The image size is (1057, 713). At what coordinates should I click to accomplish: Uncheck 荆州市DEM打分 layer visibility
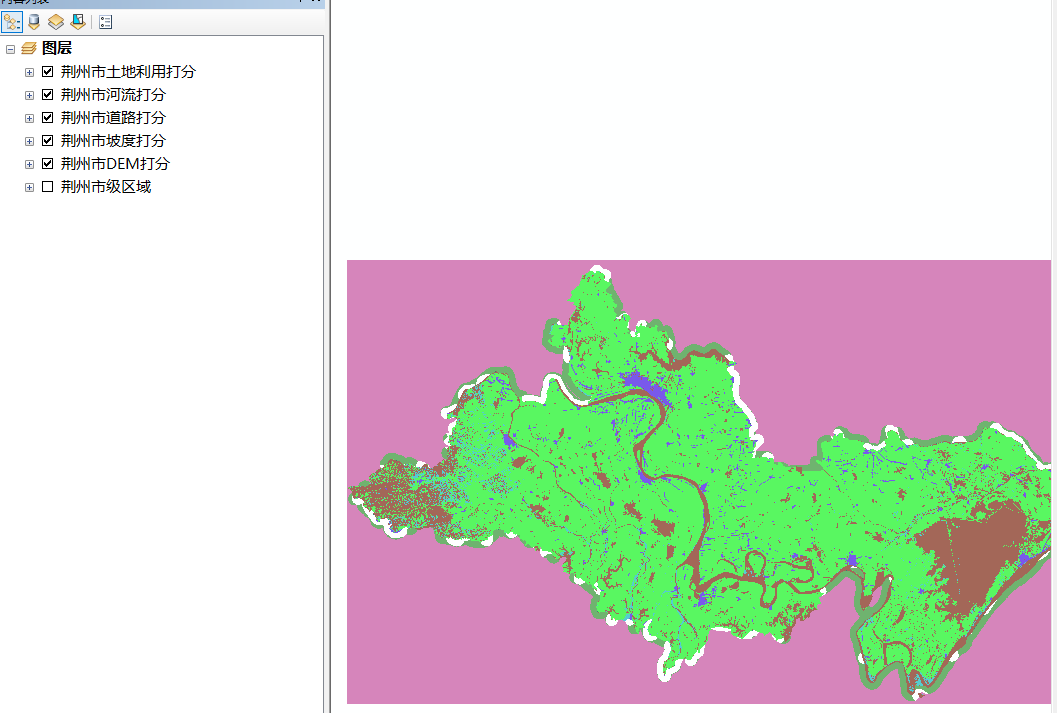(47, 163)
